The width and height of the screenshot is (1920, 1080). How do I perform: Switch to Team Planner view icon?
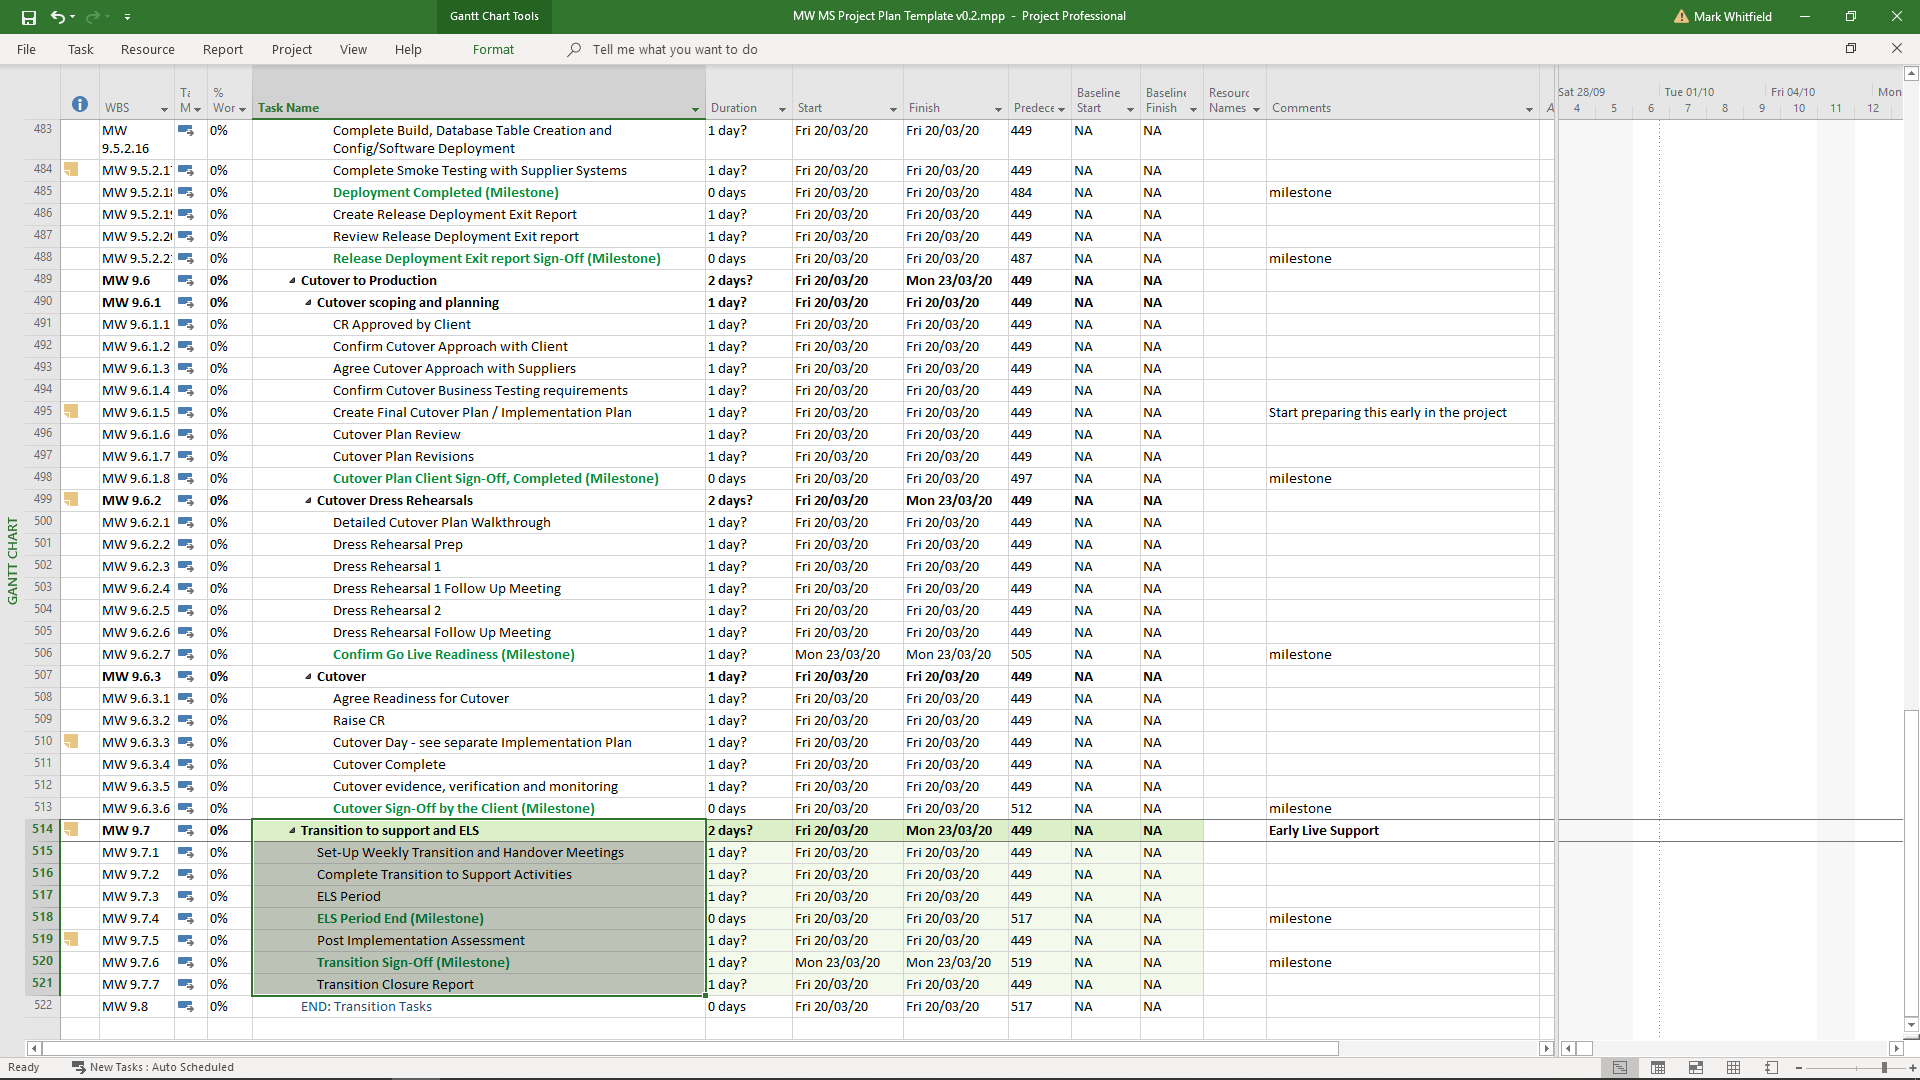pos(1696,1067)
